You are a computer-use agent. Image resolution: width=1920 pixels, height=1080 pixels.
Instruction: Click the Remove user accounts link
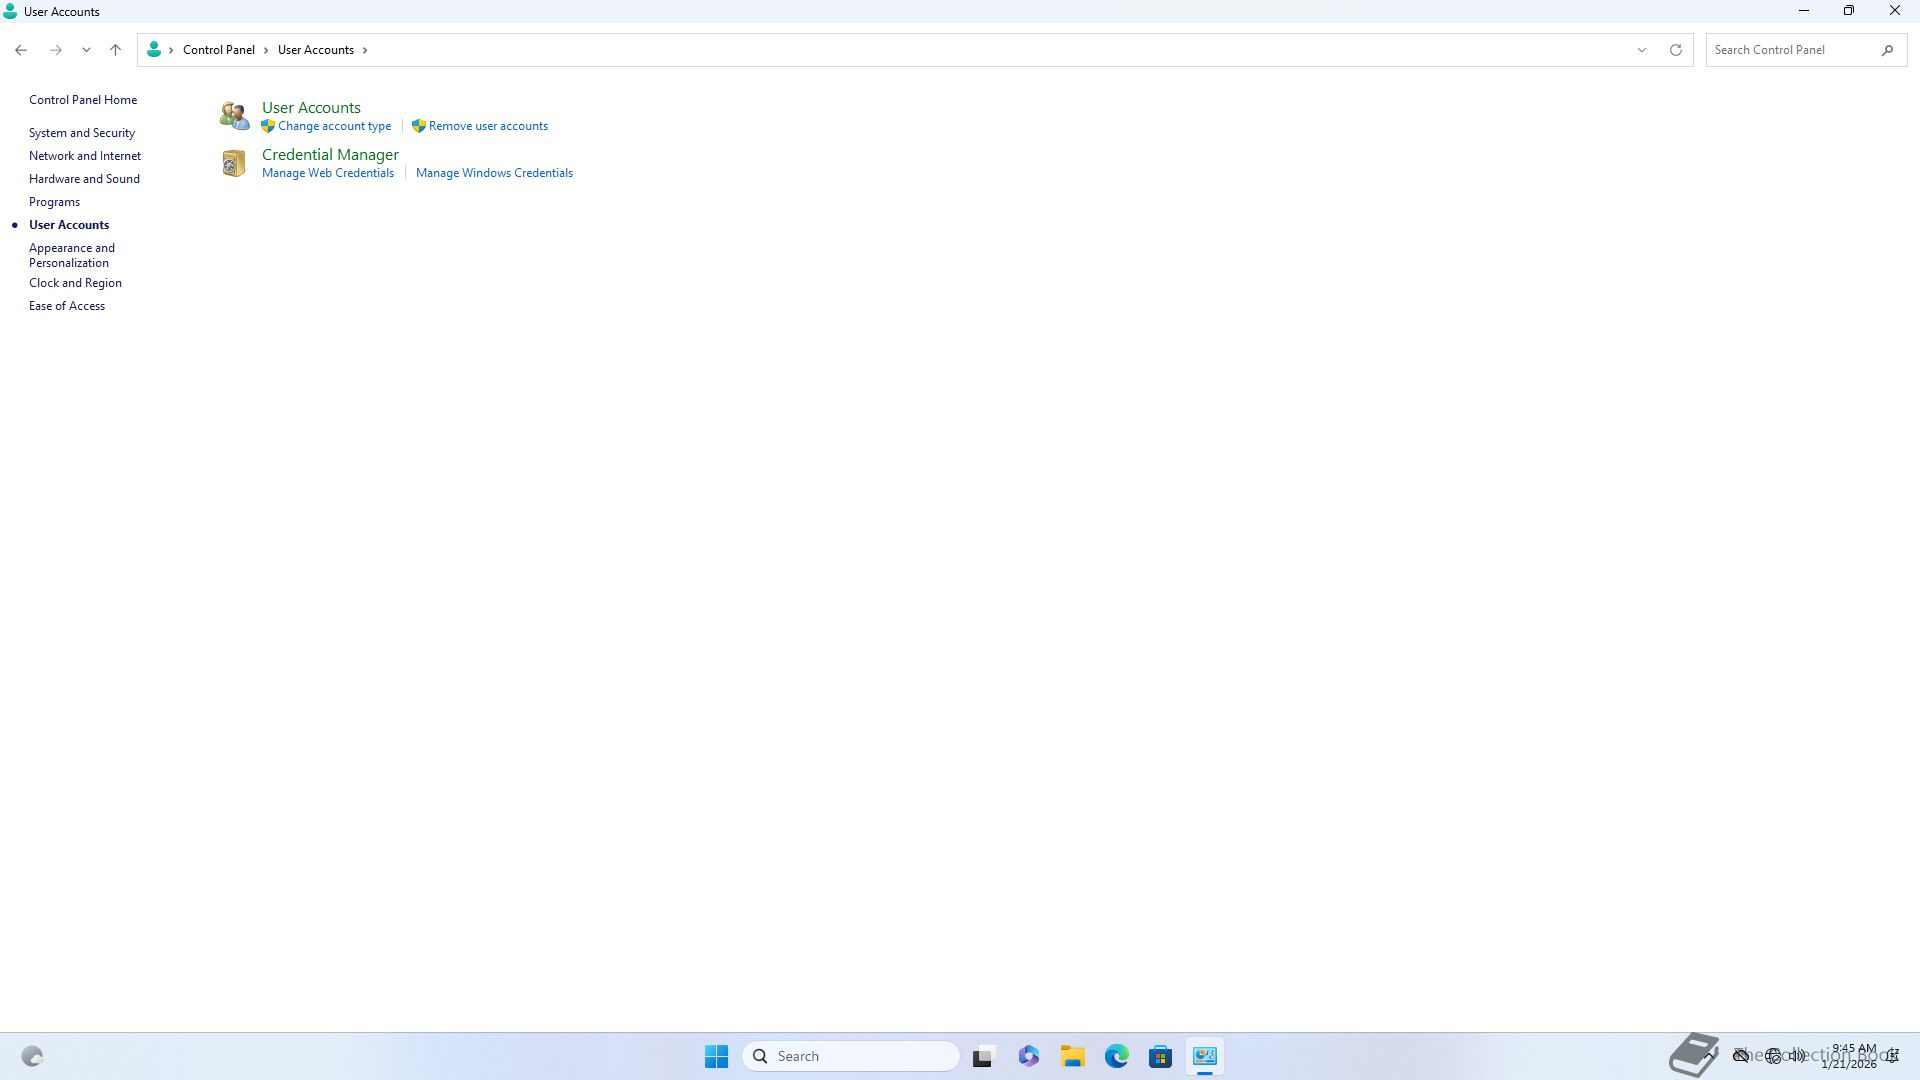tap(488, 126)
